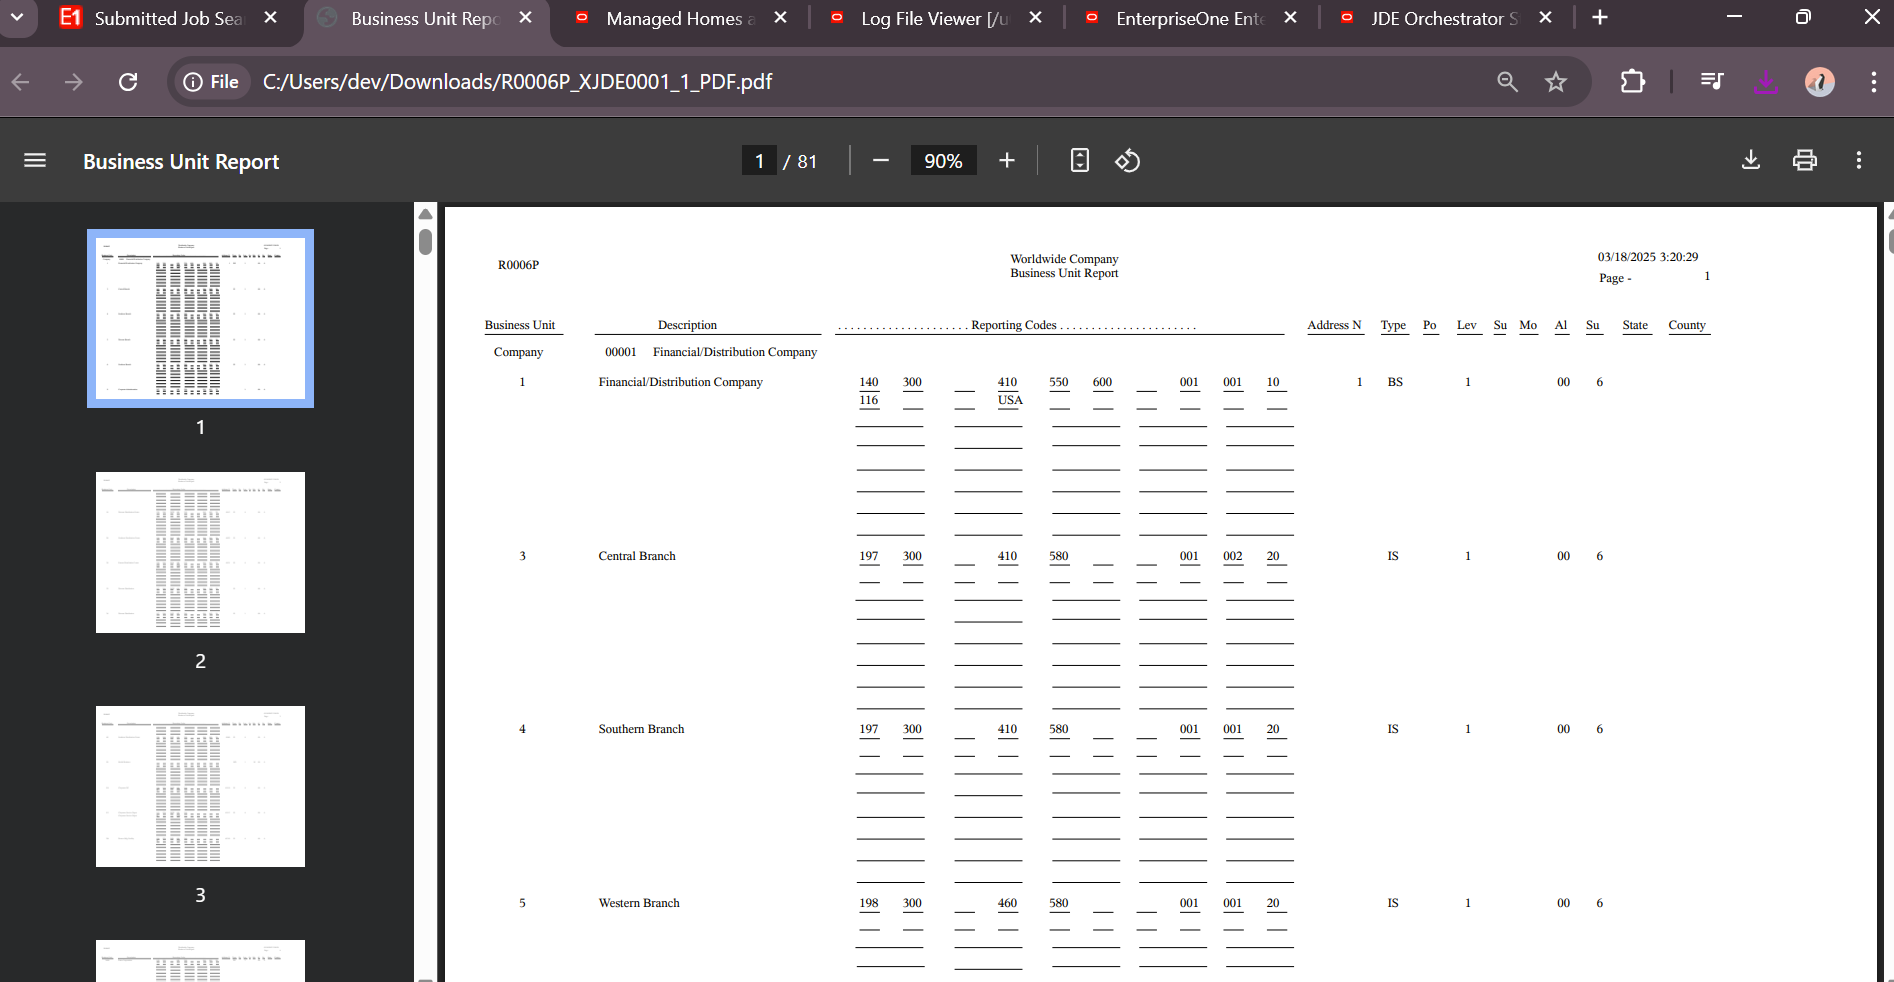This screenshot has height=982, width=1894.
Task: Open the browser extensions icon
Action: coord(1632,82)
